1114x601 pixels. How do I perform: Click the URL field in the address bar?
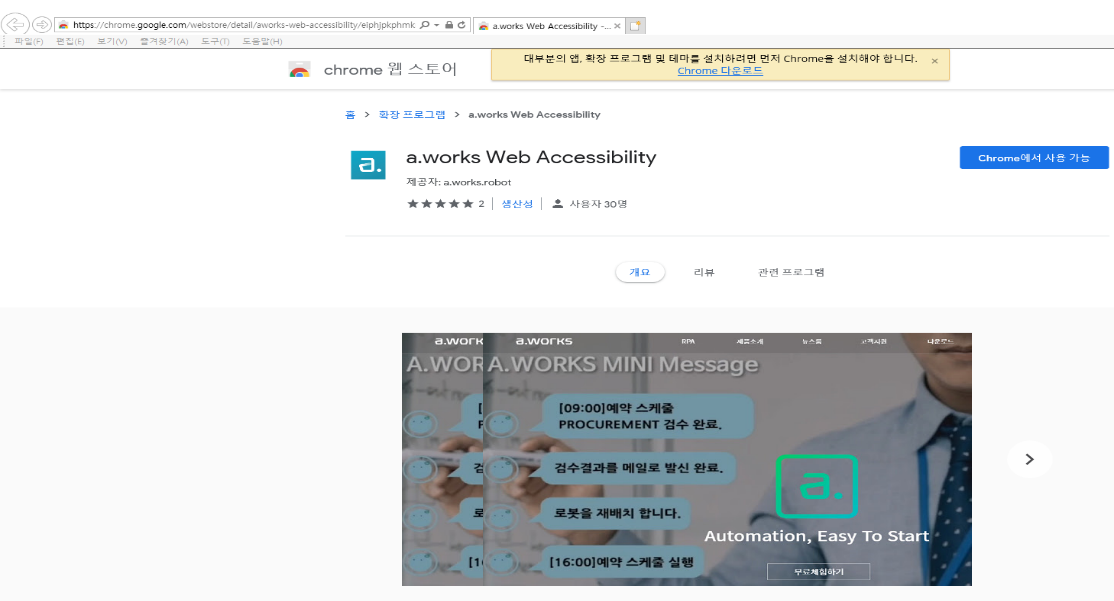pos(244,25)
